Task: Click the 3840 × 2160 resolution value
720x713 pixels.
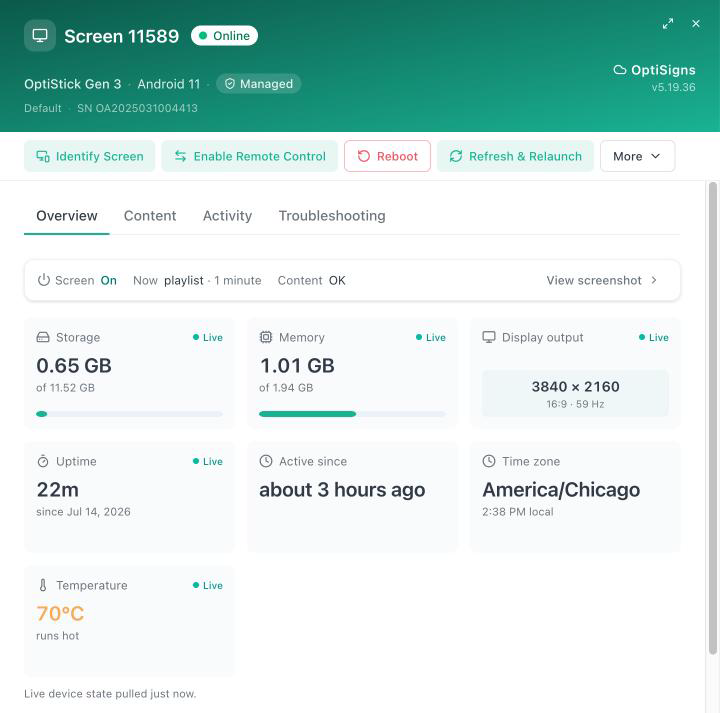Action: 575,387
